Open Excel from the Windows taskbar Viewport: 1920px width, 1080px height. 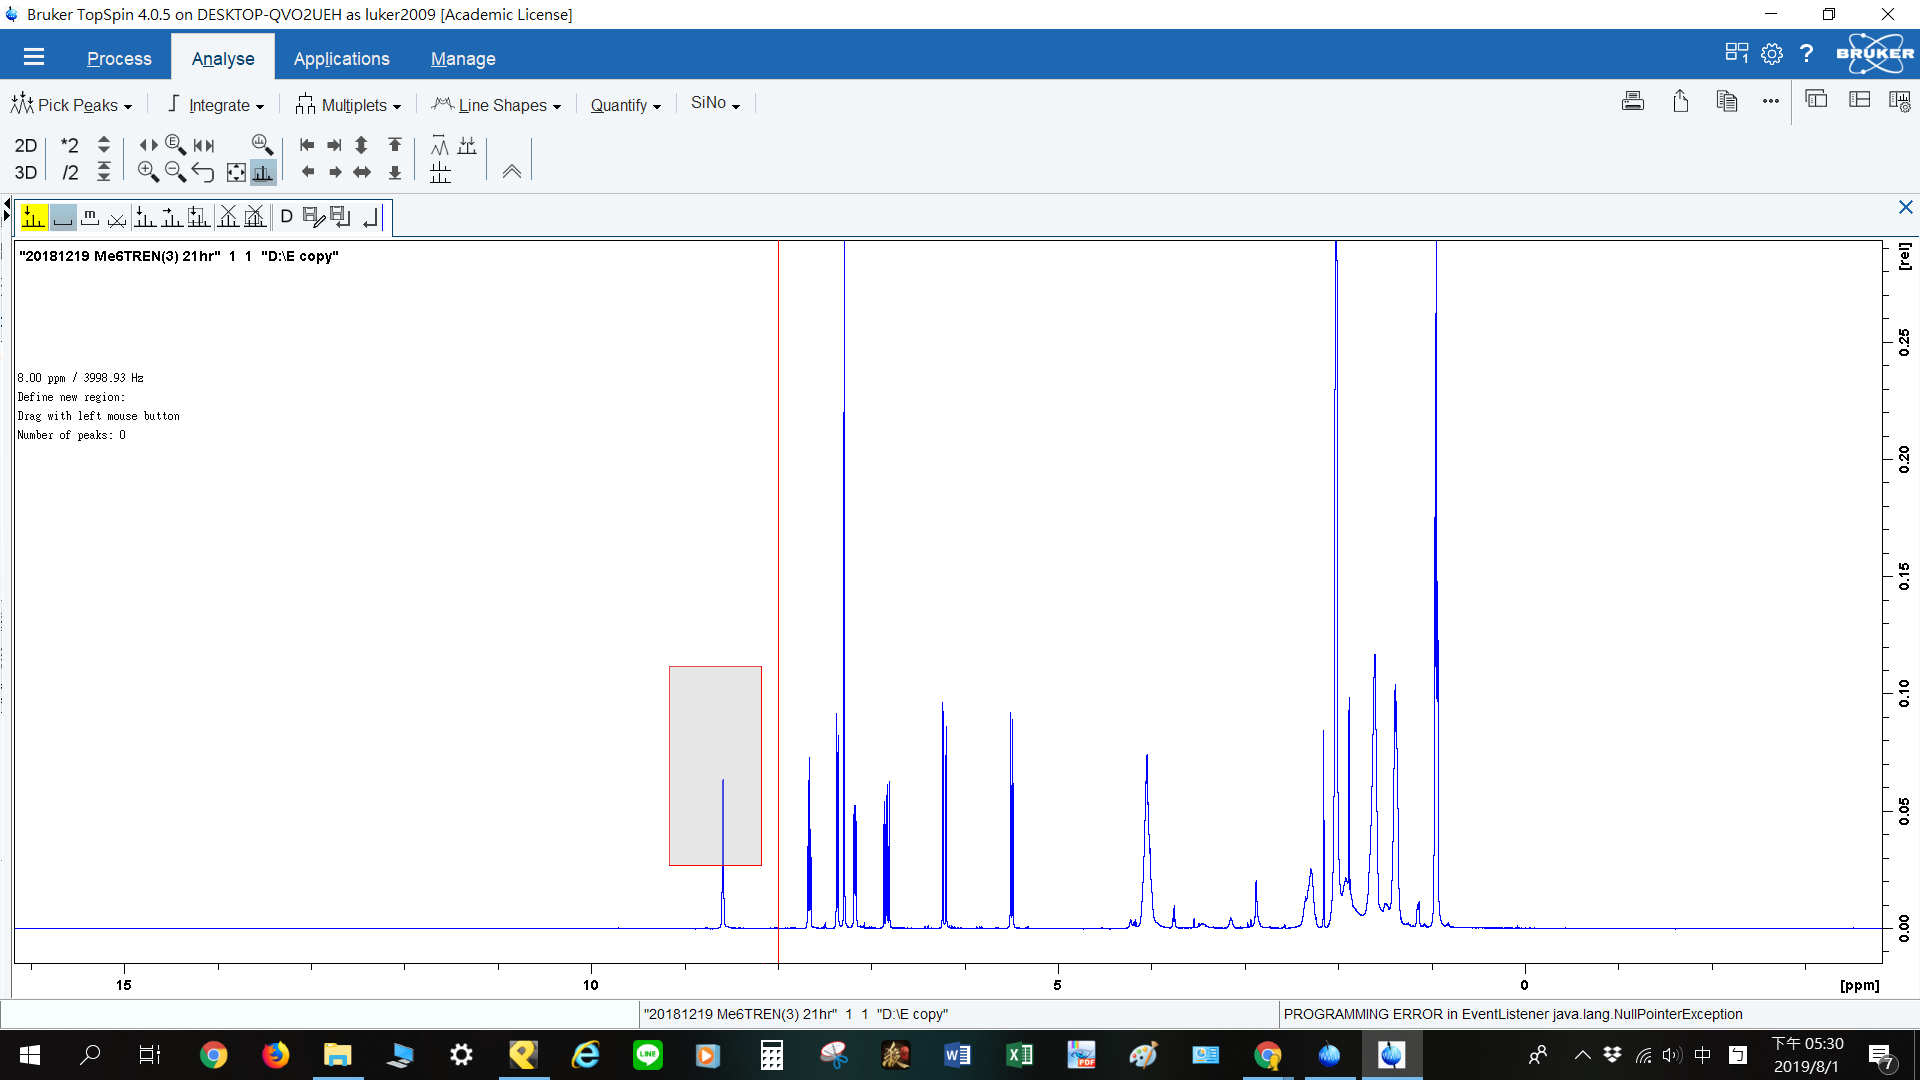(x=1019, y=1055)
